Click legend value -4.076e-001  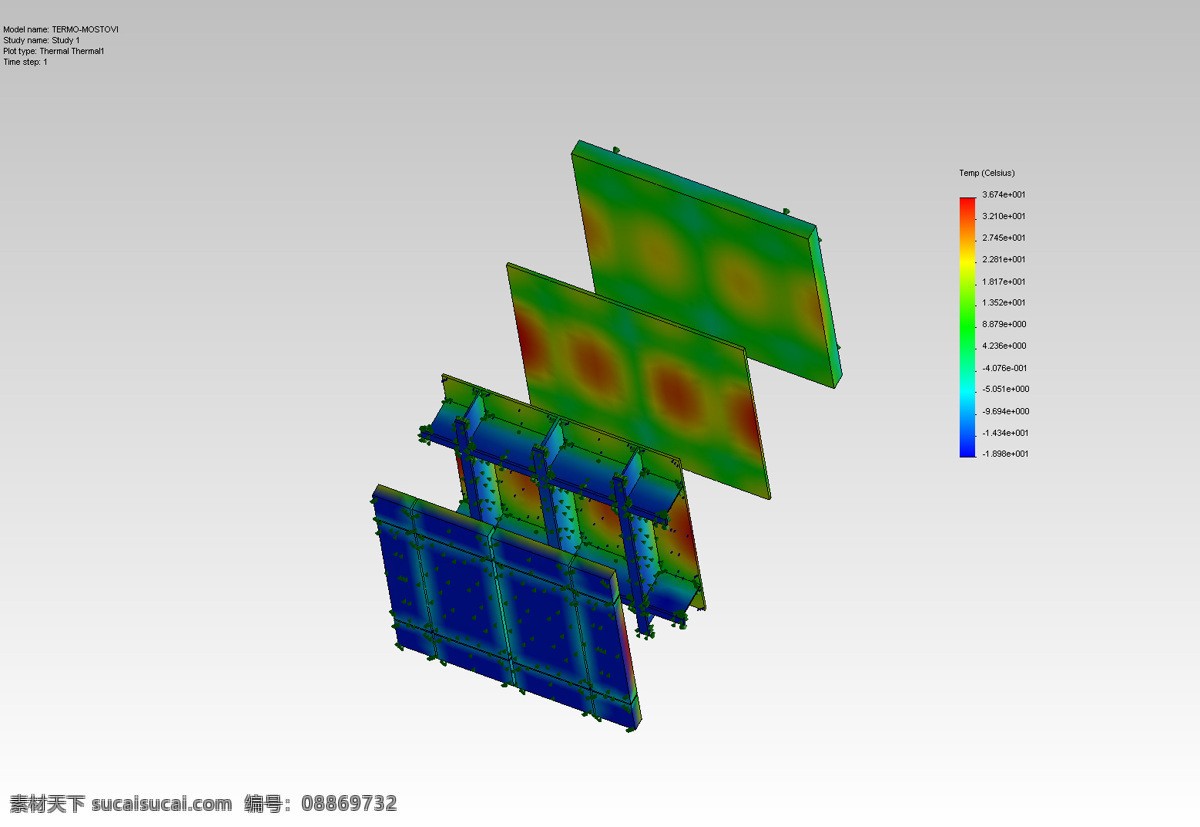pos(1005,368)
